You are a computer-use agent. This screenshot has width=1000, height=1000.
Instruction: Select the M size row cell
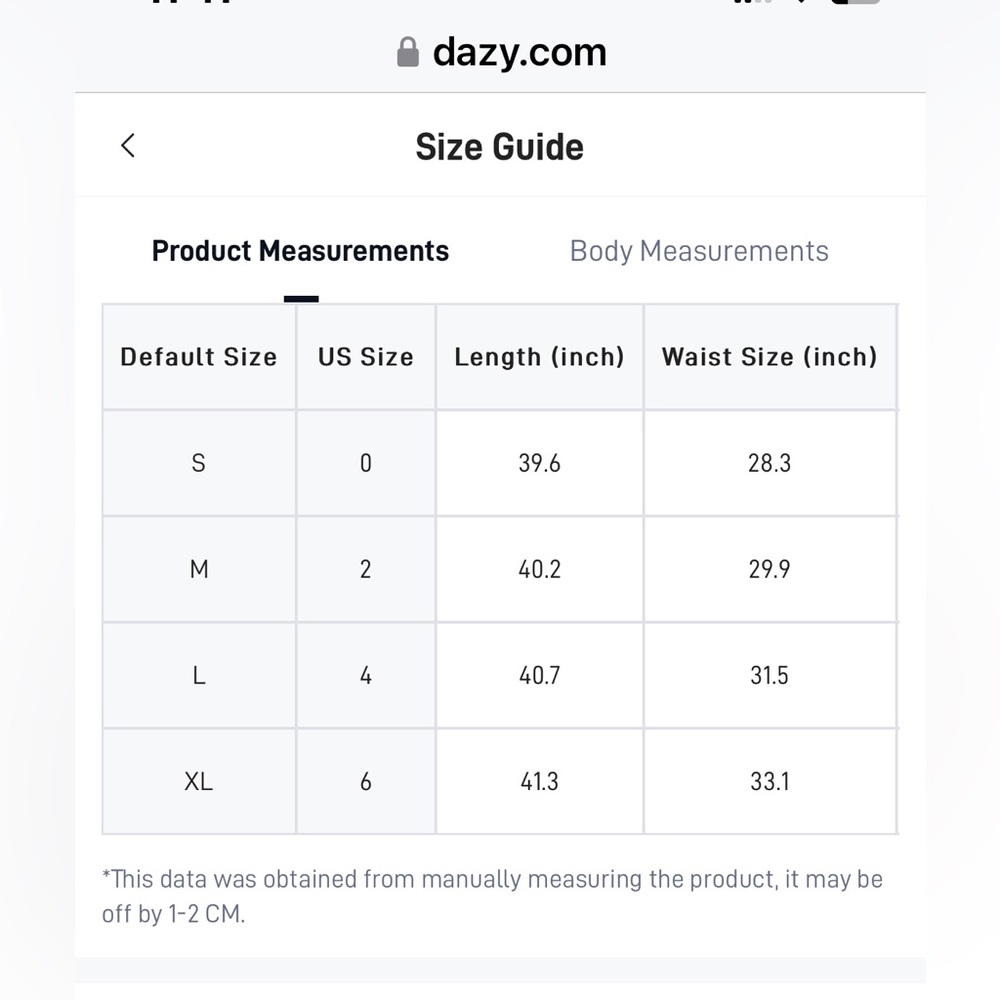click(x=199, y=569)
